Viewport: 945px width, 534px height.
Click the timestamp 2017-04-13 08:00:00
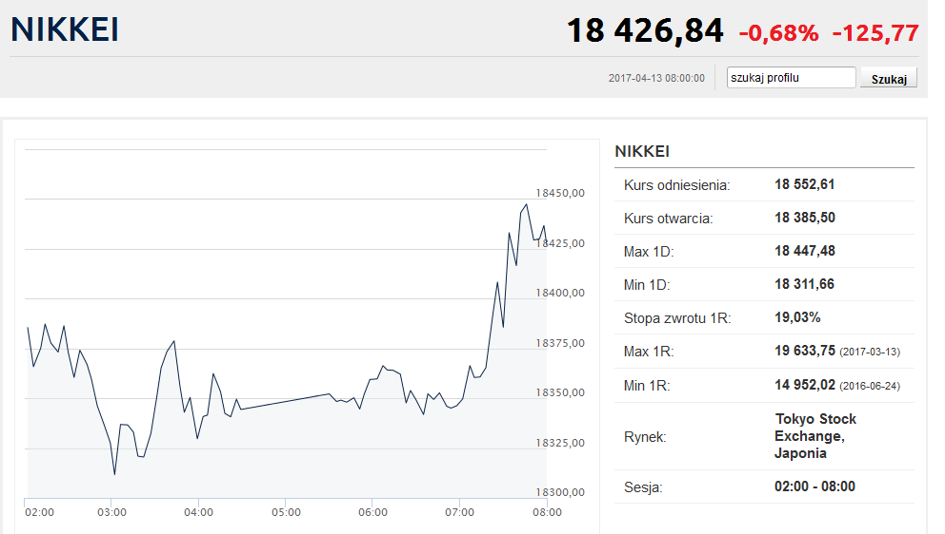pos(656,78)
